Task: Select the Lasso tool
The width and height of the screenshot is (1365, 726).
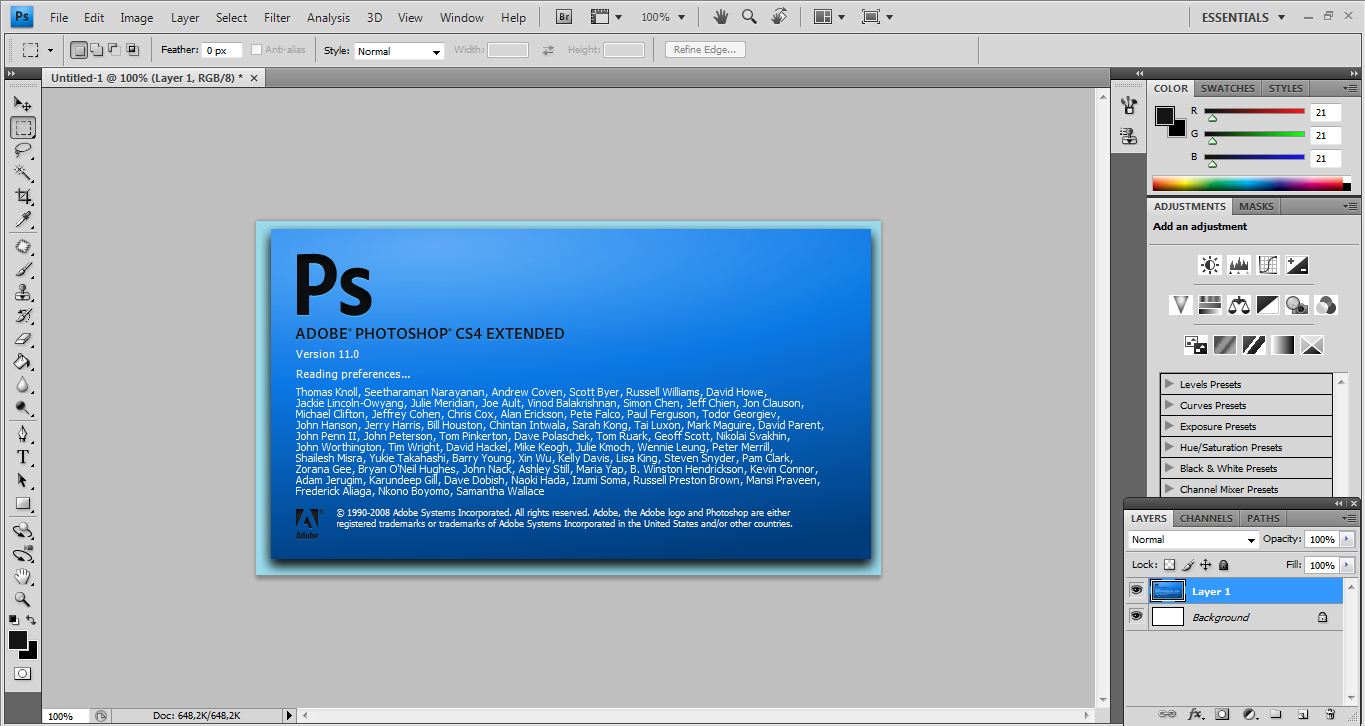Action: [x=23, y=151]
